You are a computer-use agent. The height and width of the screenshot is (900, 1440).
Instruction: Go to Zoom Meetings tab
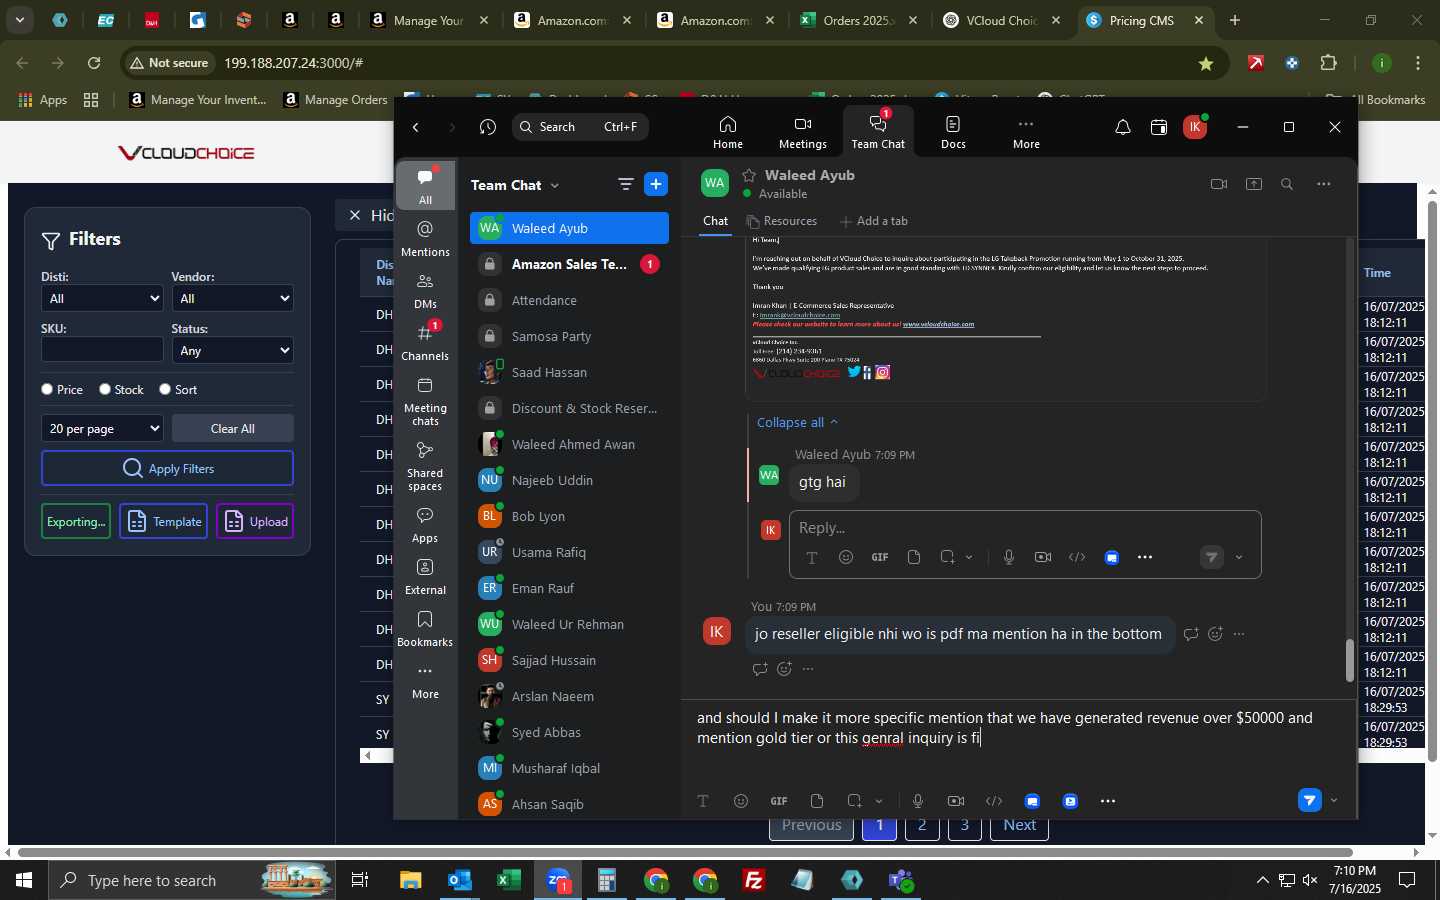point(803,132)
